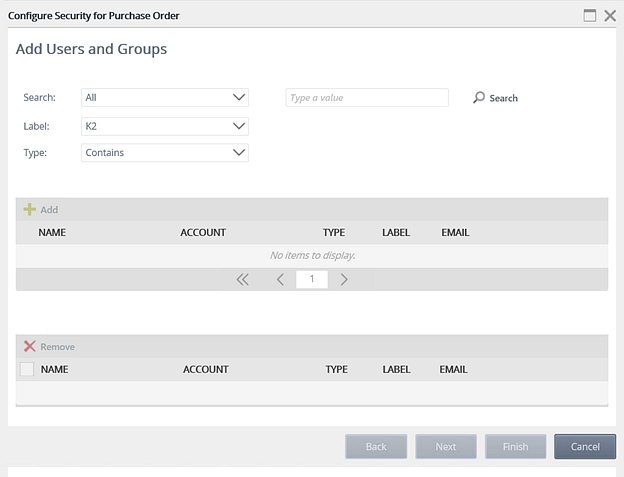
Task: Click the red X Remove icon
Action: point(29,346)
